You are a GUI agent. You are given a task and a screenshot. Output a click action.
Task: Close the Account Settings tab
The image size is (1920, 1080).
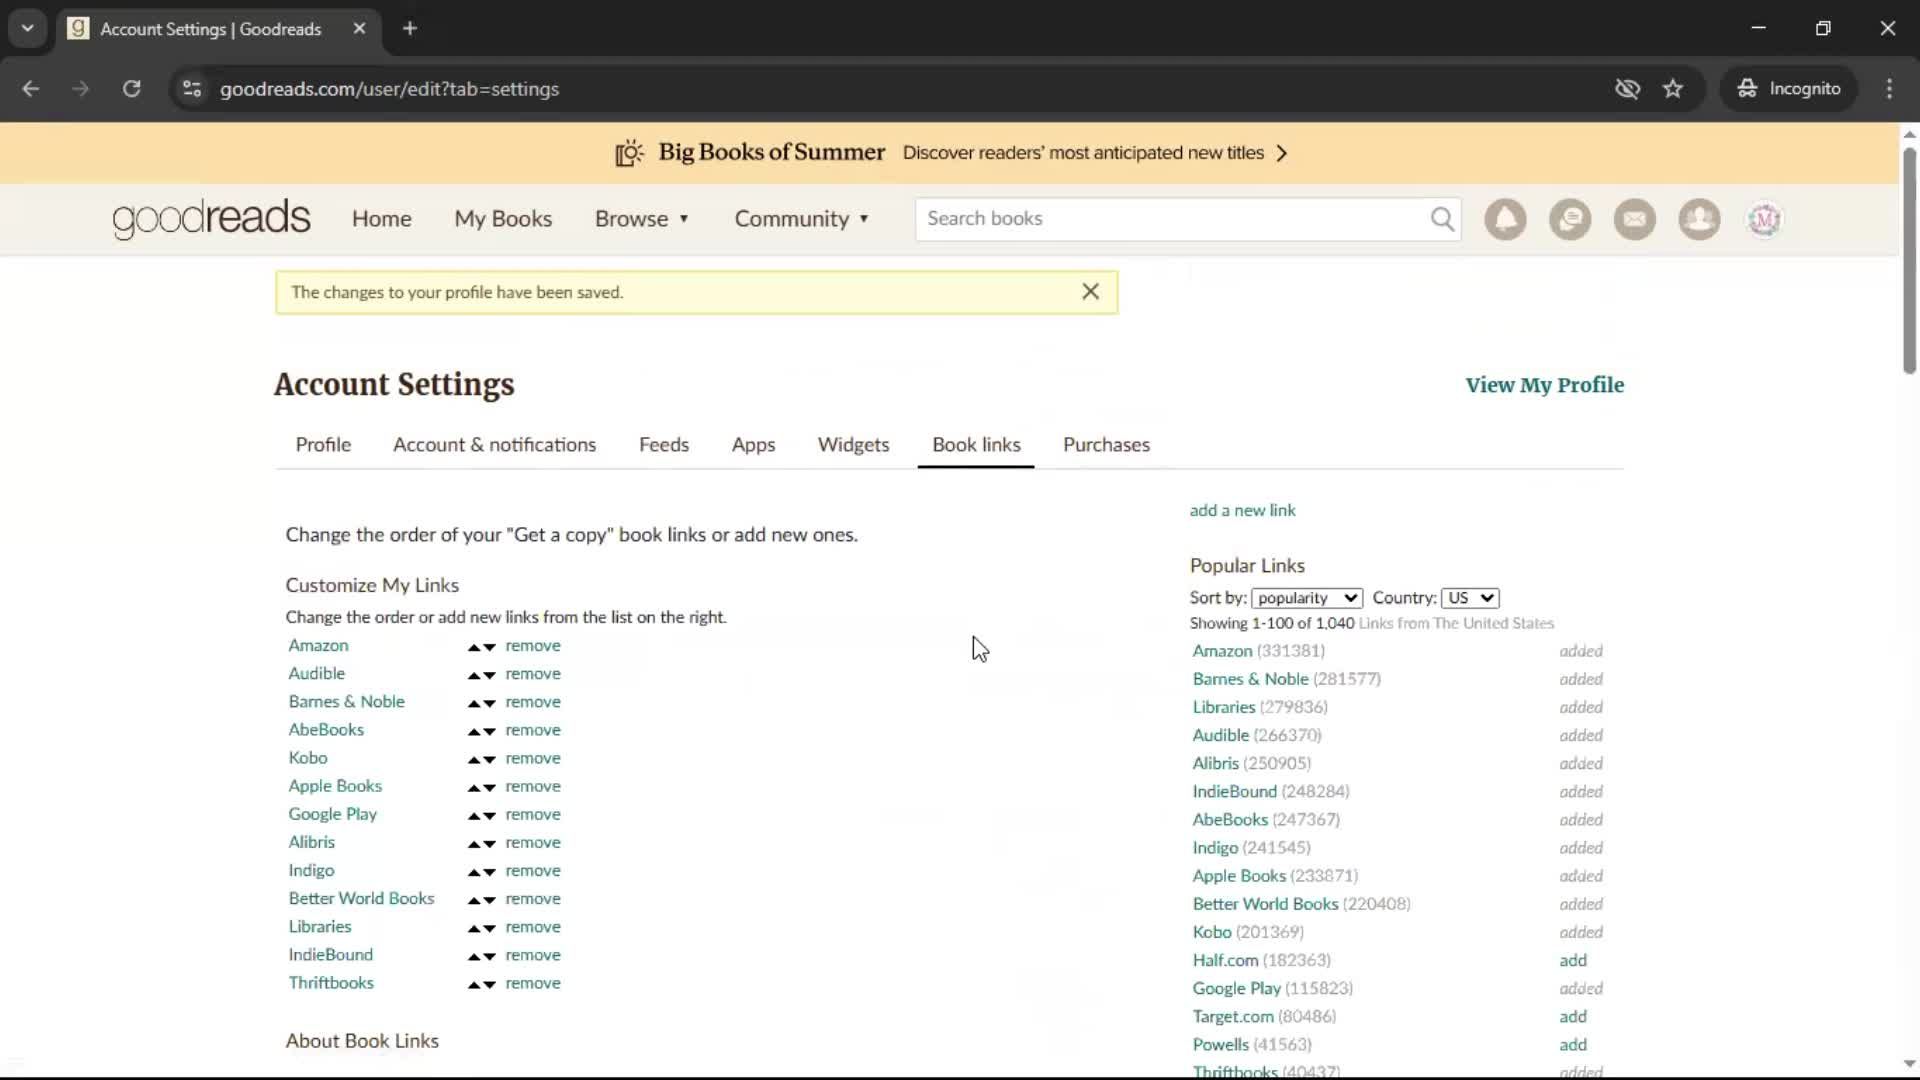click(359, 28)
